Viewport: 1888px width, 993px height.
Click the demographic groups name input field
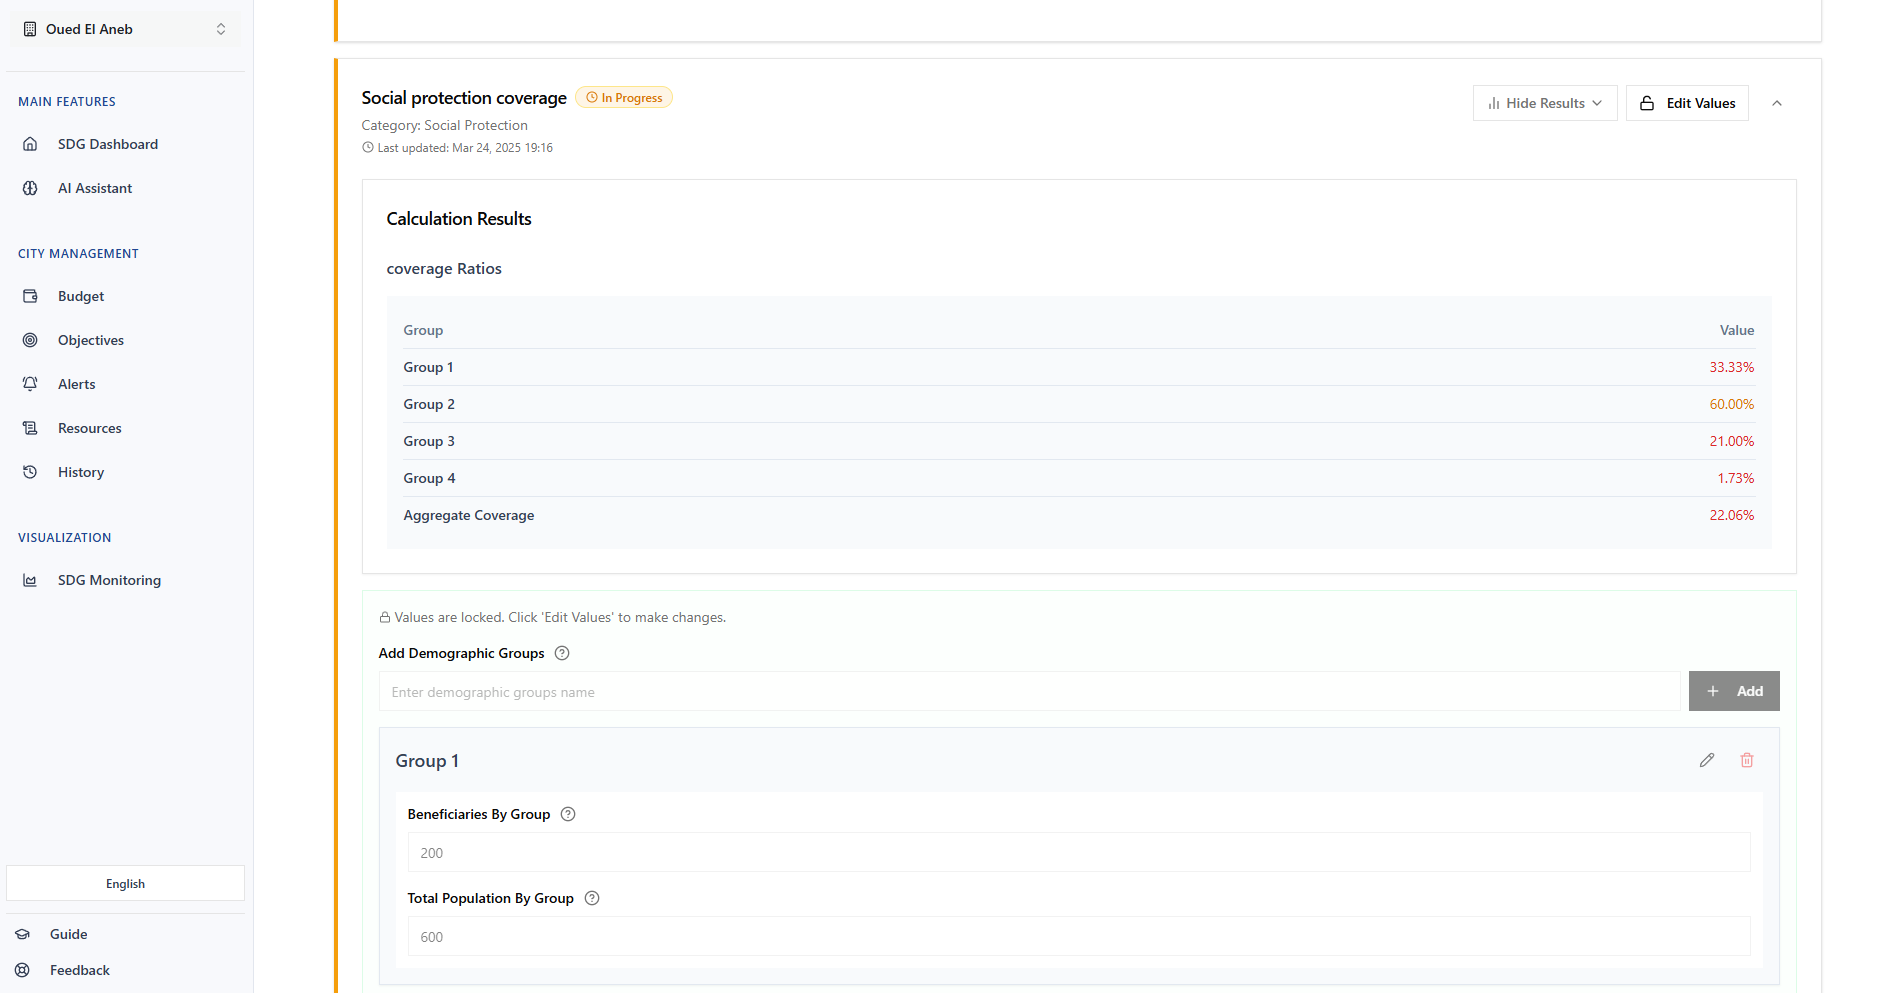point(1000,691)
